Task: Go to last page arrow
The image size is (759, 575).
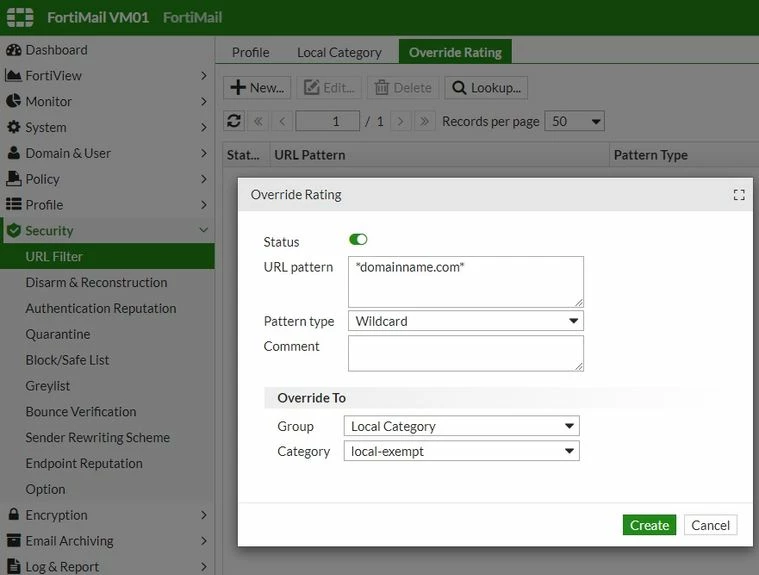Action: (x=424, y=121)
